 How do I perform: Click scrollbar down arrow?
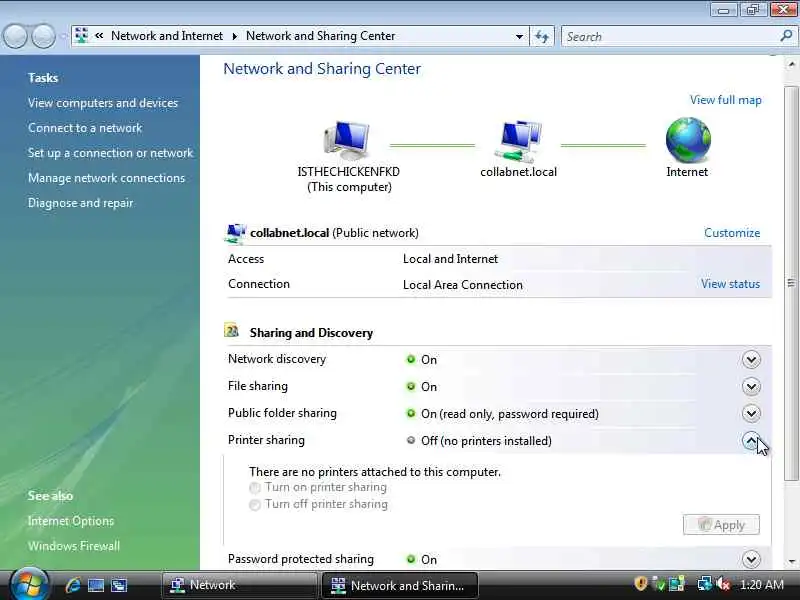tap(791, 561)
